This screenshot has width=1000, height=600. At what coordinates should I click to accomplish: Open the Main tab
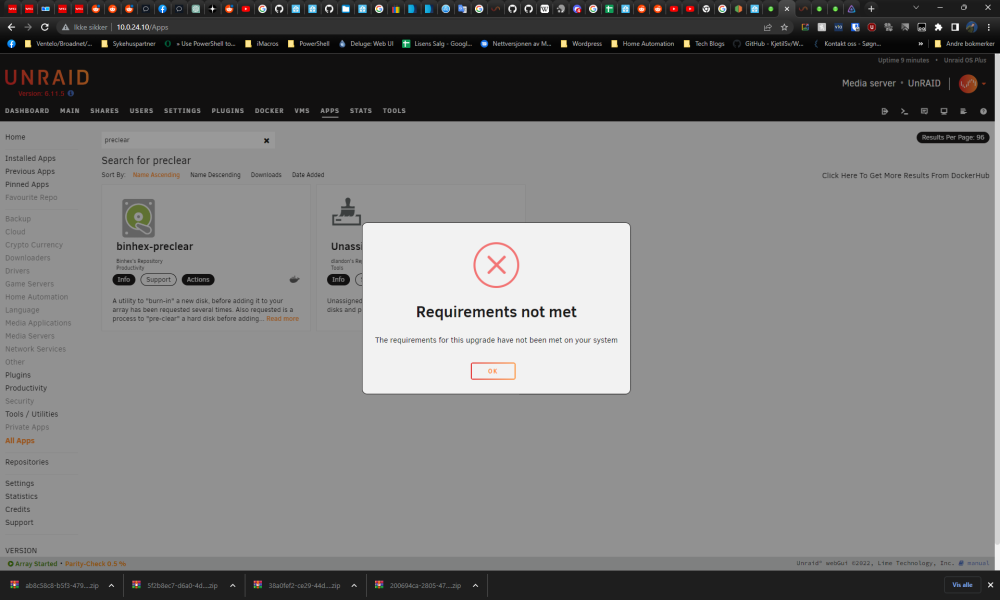click(70, 111)
